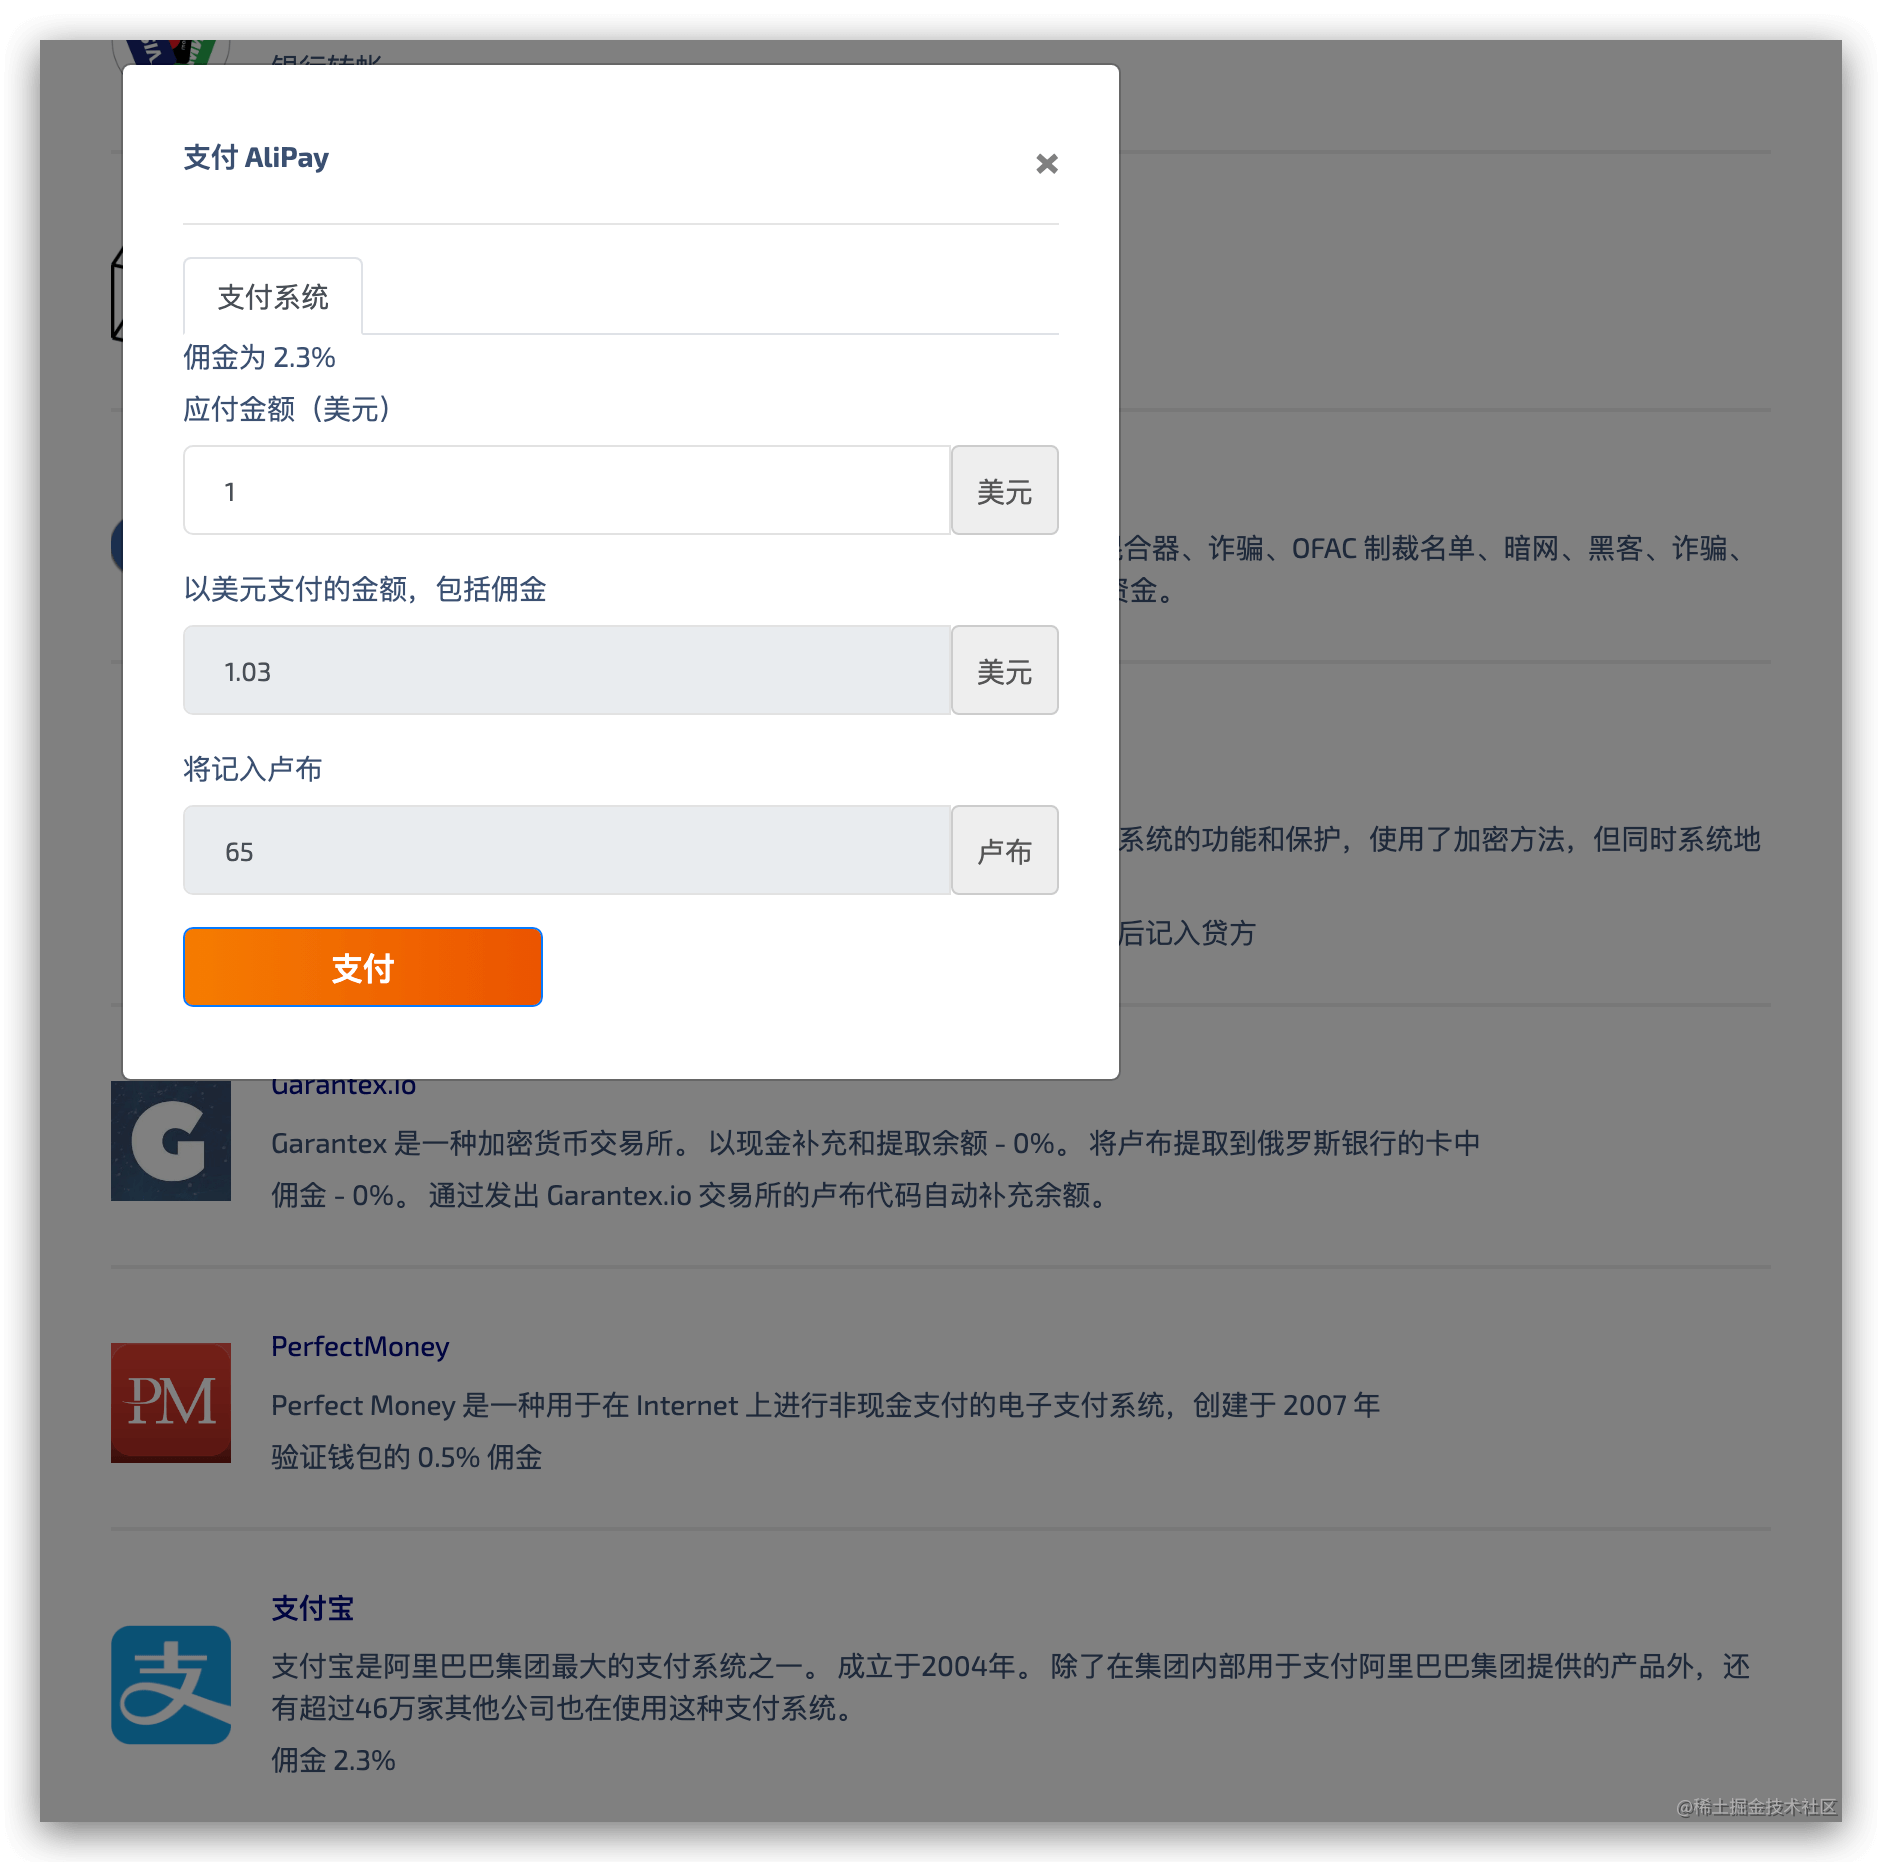Image resolution: width=1882 pixels, height=1862 pixels.
Task: Select the Garantex exchange icon
Action: [170, 1139]
